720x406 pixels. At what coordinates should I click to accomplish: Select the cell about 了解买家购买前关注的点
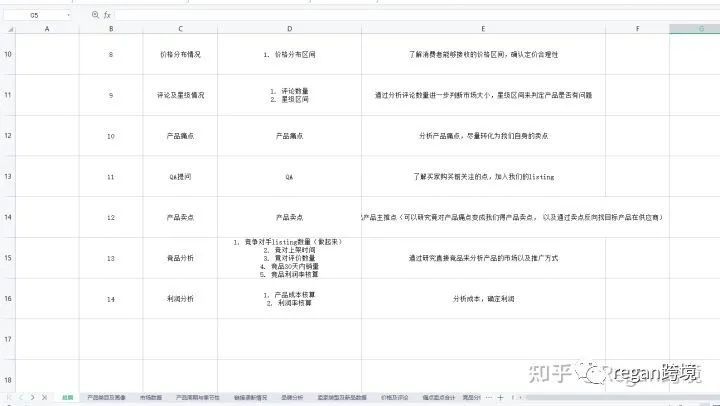point(484,176)
